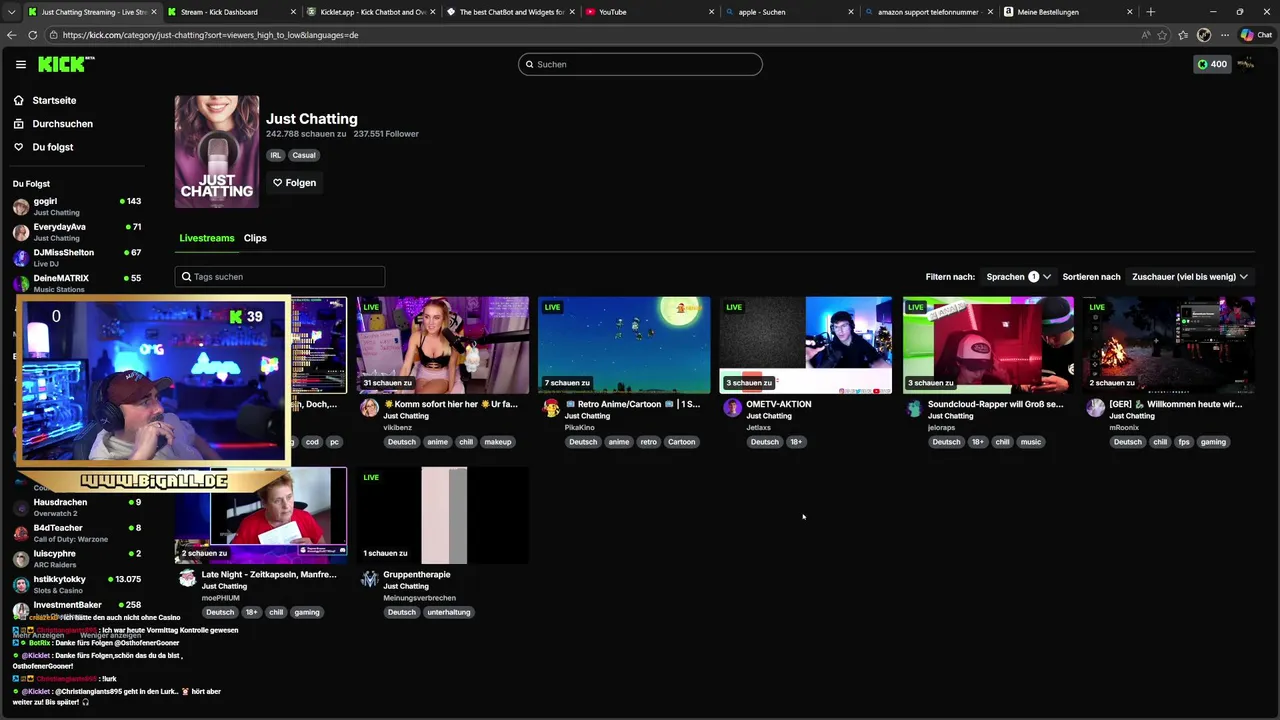Click the 400 points balance badge

(1212, 64)
